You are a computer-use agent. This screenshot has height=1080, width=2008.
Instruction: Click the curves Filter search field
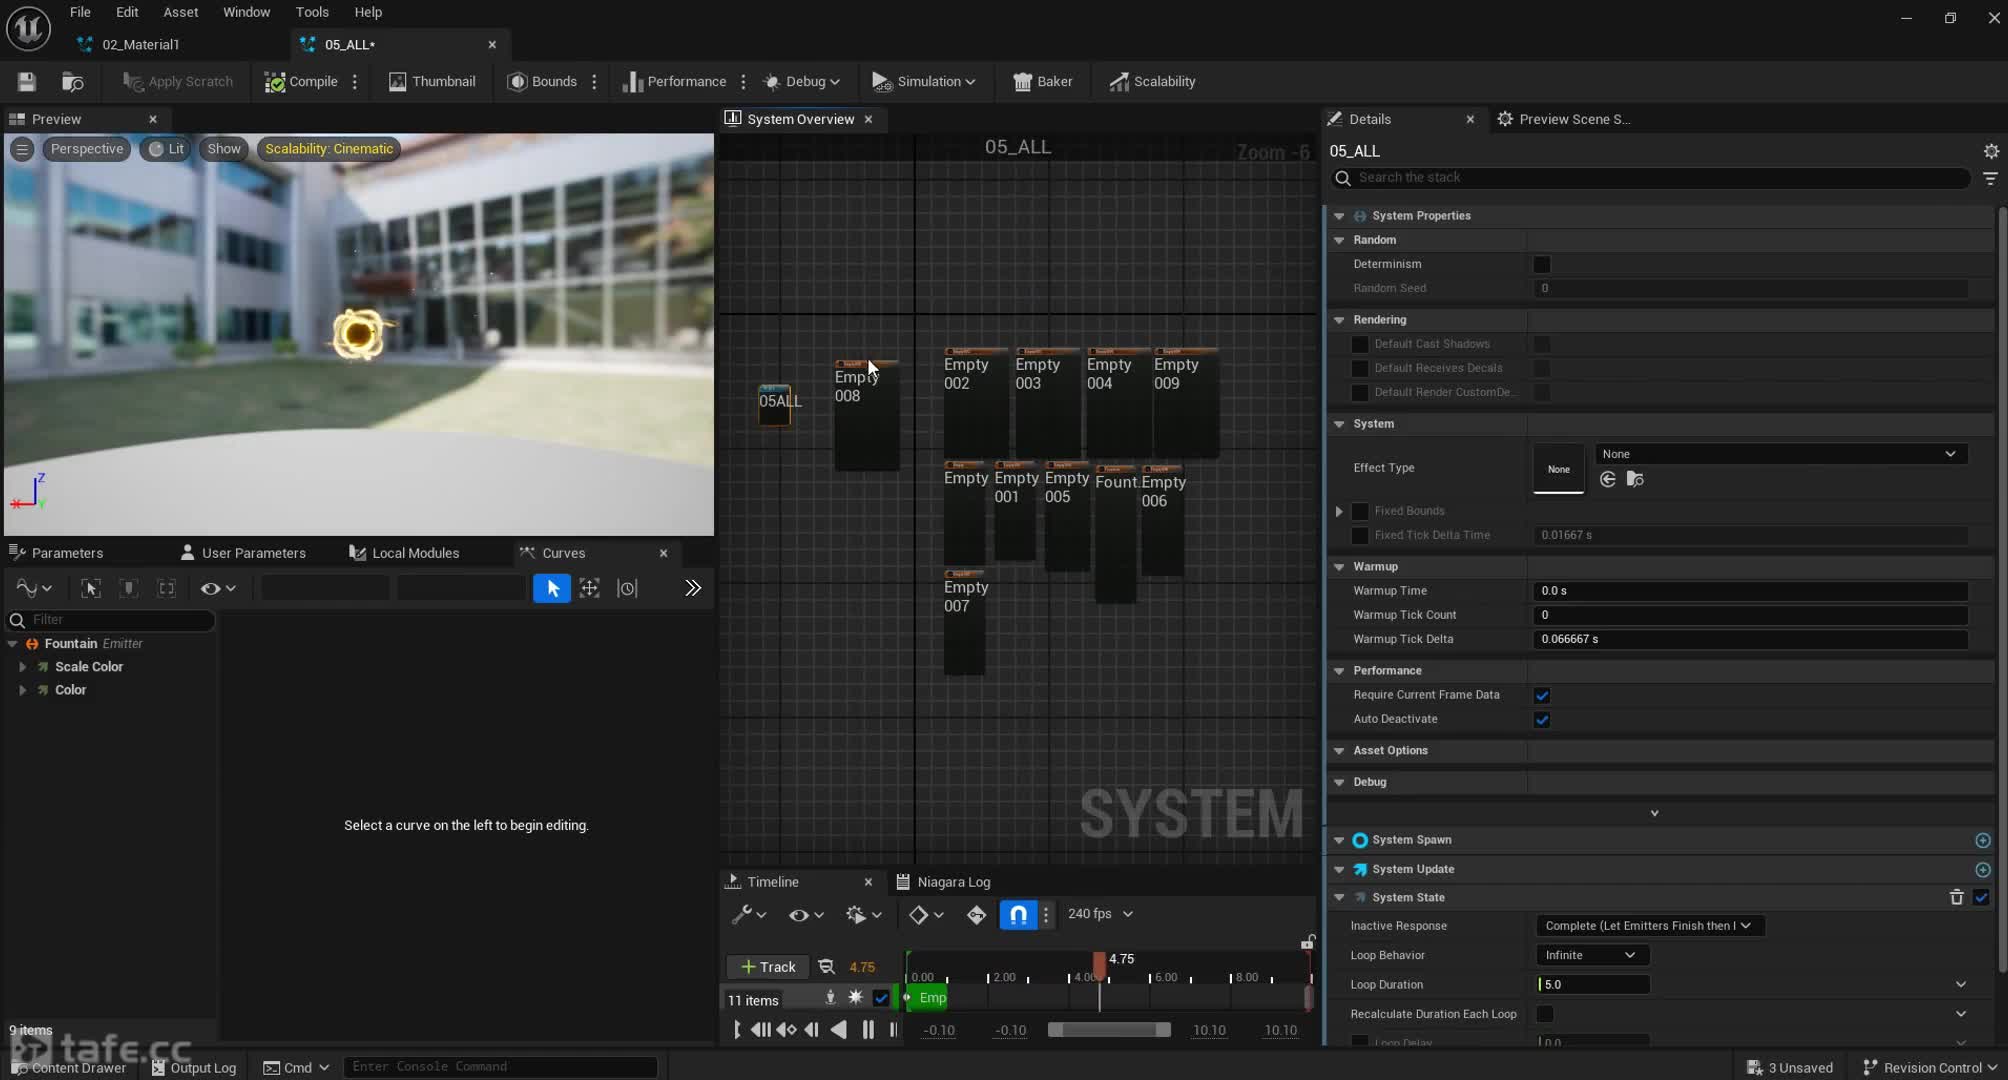coord(111,620)
